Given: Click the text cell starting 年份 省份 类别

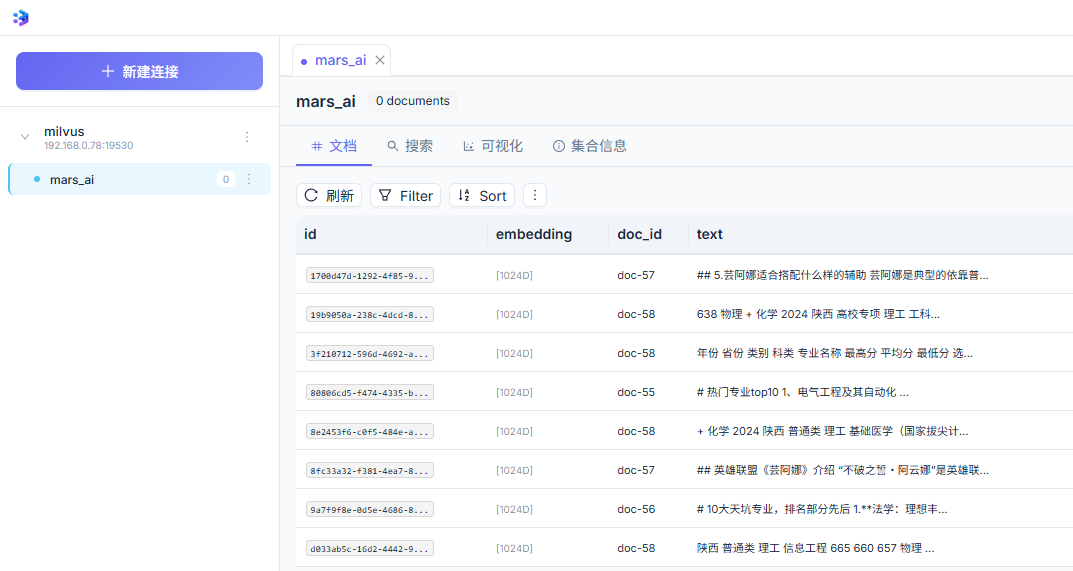Looking at the screenshot, I should 835,353.
